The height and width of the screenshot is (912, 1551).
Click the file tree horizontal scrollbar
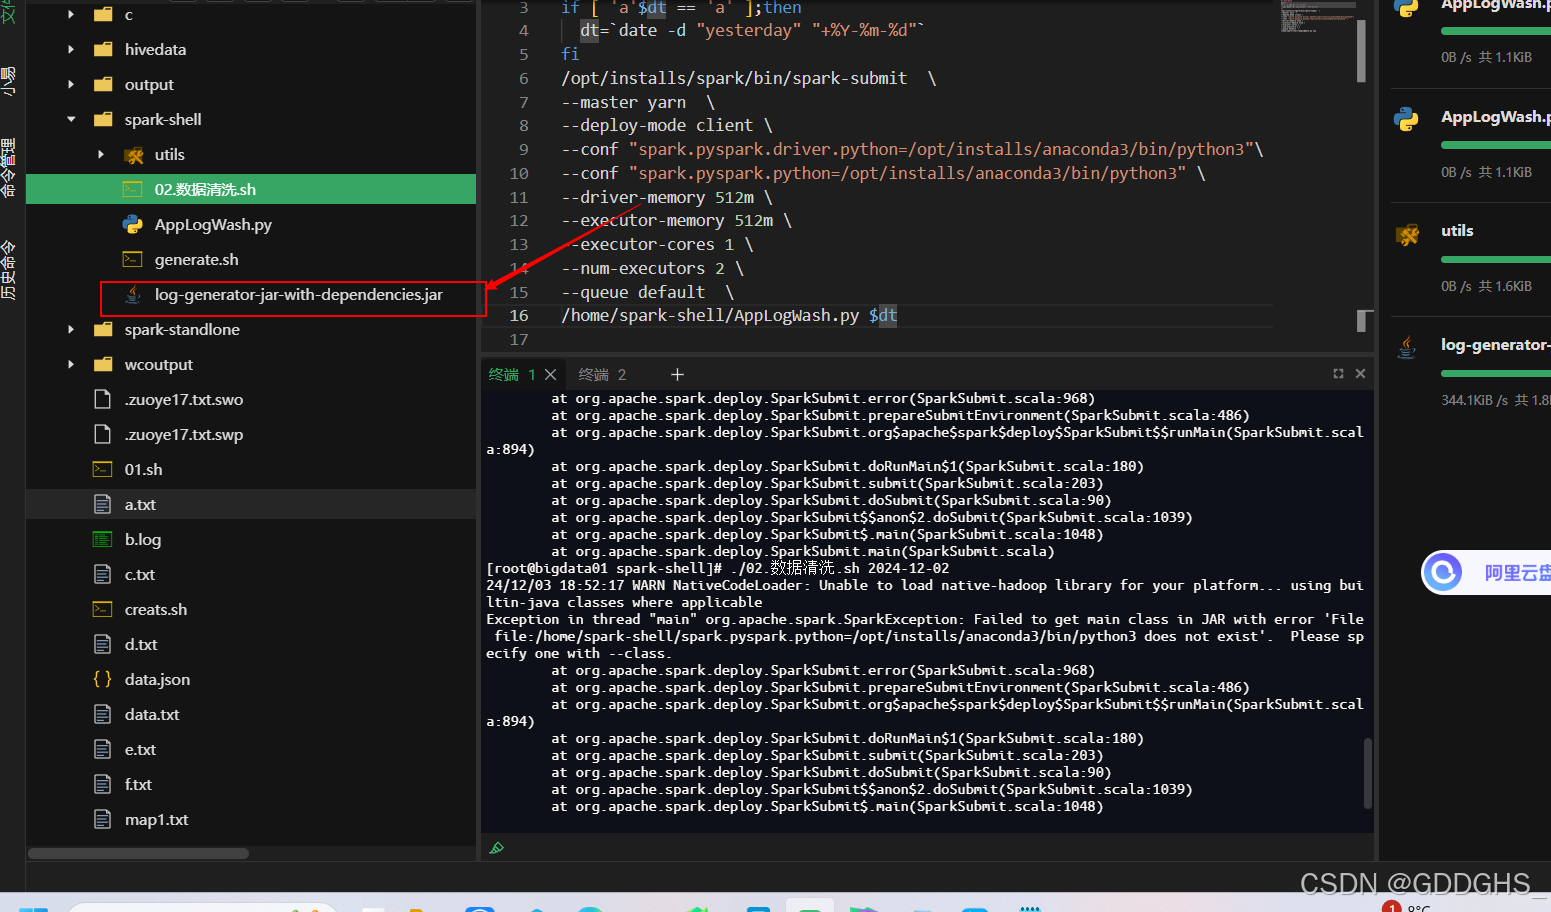[x=138, y=853]
